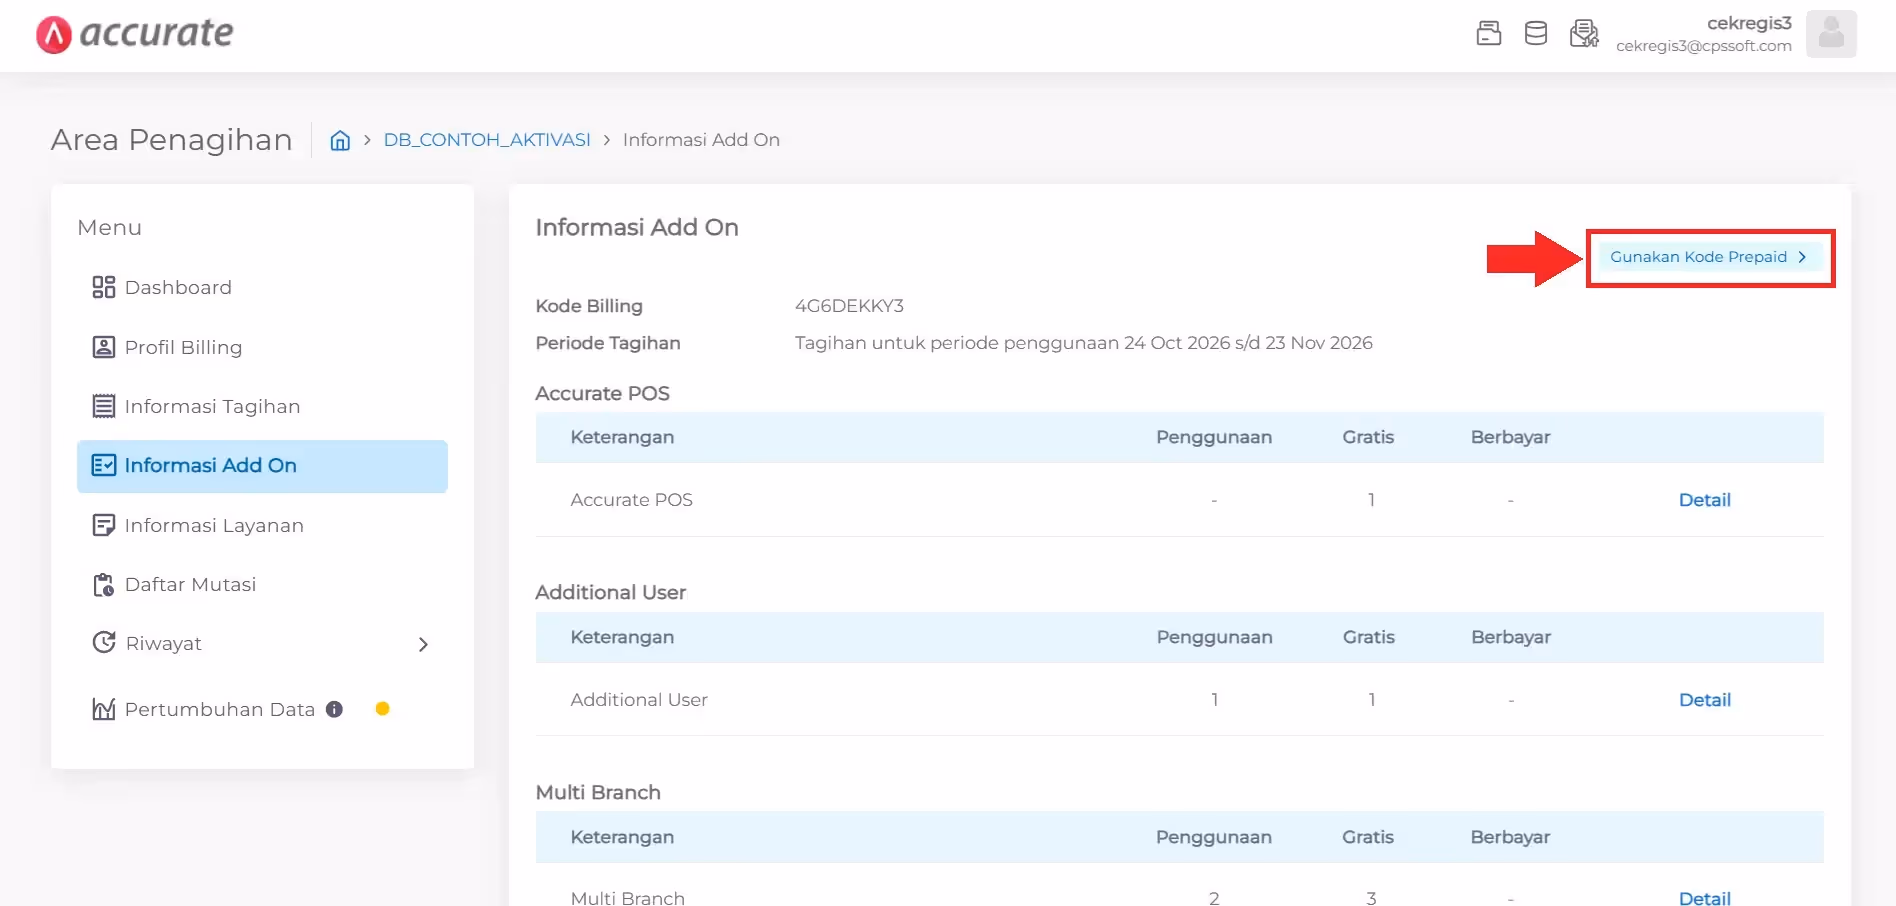
Task: Click the cekregis3@cpssoft.com email text
Action: [x=1704, y=46]
